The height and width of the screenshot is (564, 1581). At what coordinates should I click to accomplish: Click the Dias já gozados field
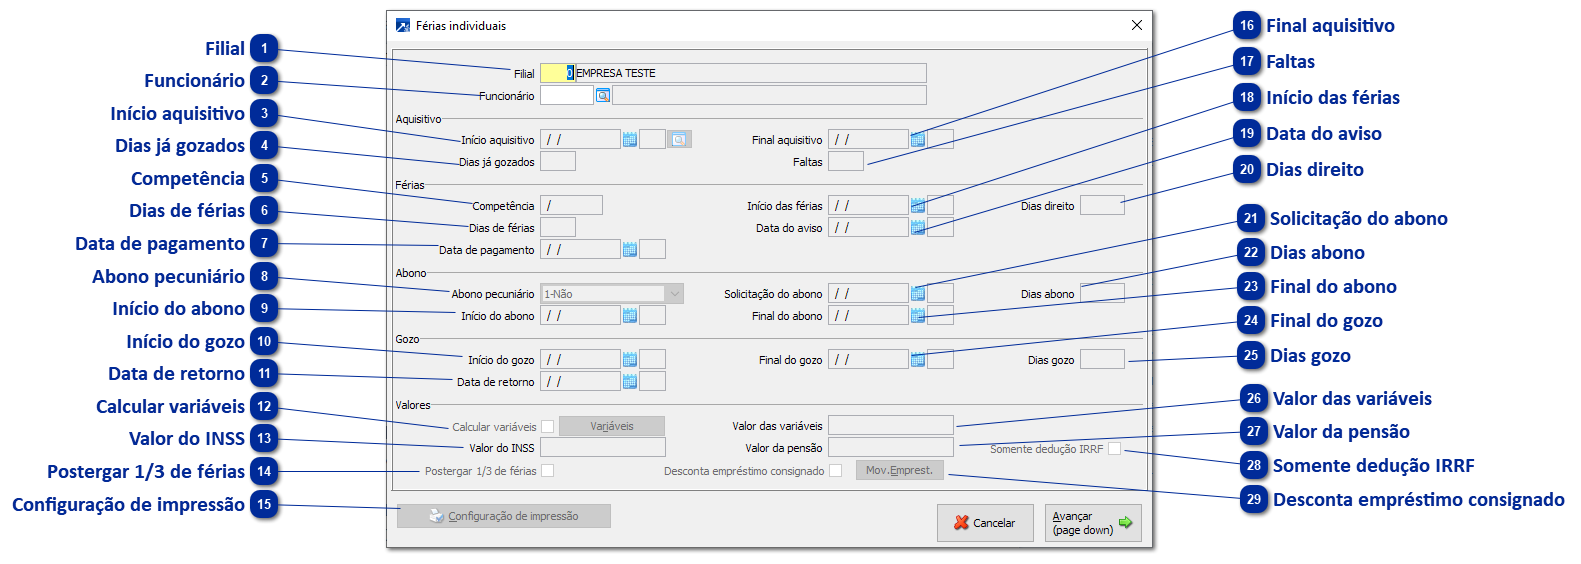pyautogui.click(x=558, y=162)
